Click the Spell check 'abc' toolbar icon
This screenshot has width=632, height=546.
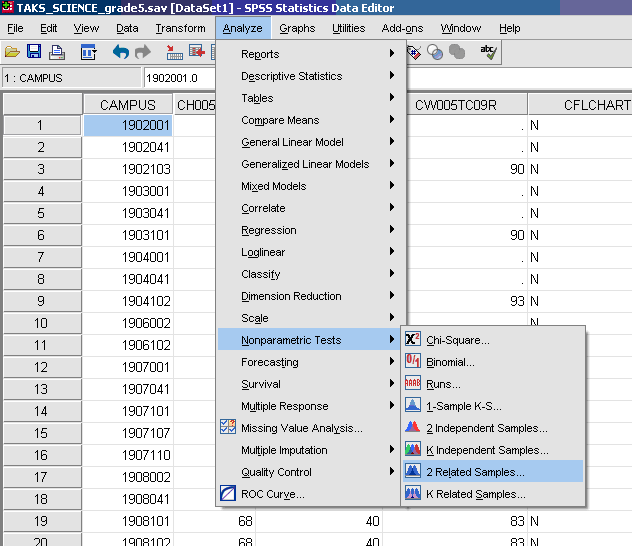point(488,52)
